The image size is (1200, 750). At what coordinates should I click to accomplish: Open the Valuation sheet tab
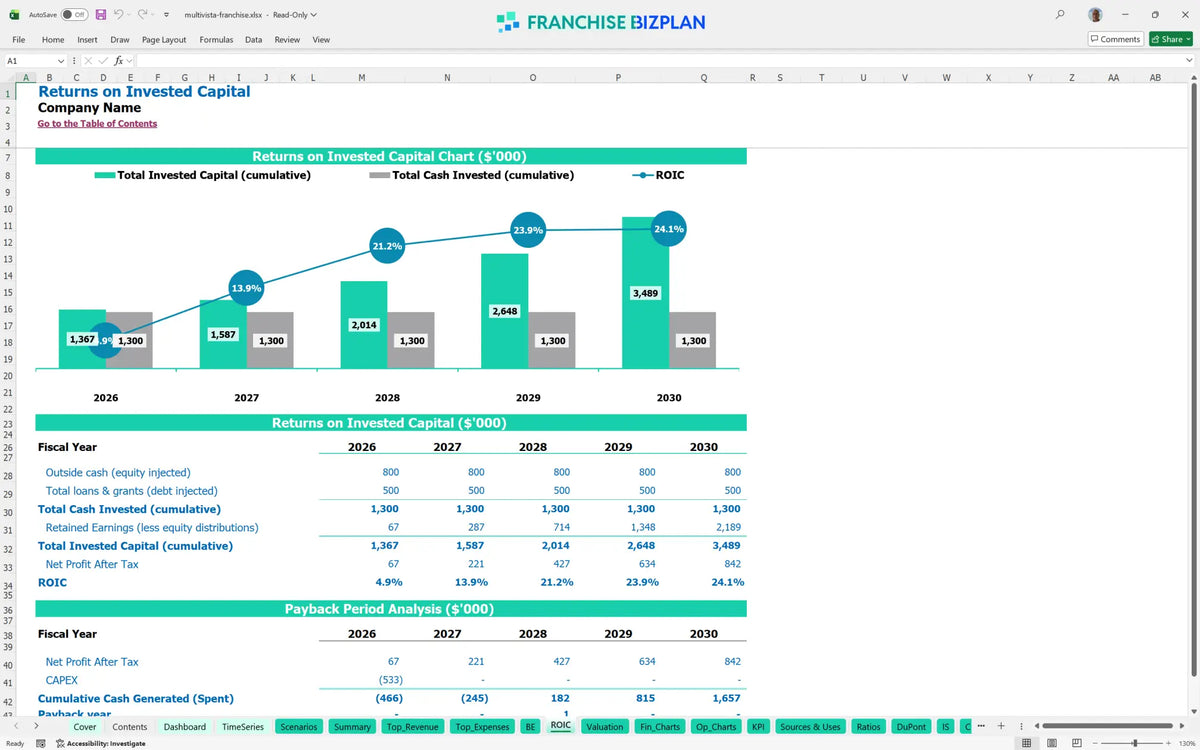pyautogui.click(x=605, y=727)
